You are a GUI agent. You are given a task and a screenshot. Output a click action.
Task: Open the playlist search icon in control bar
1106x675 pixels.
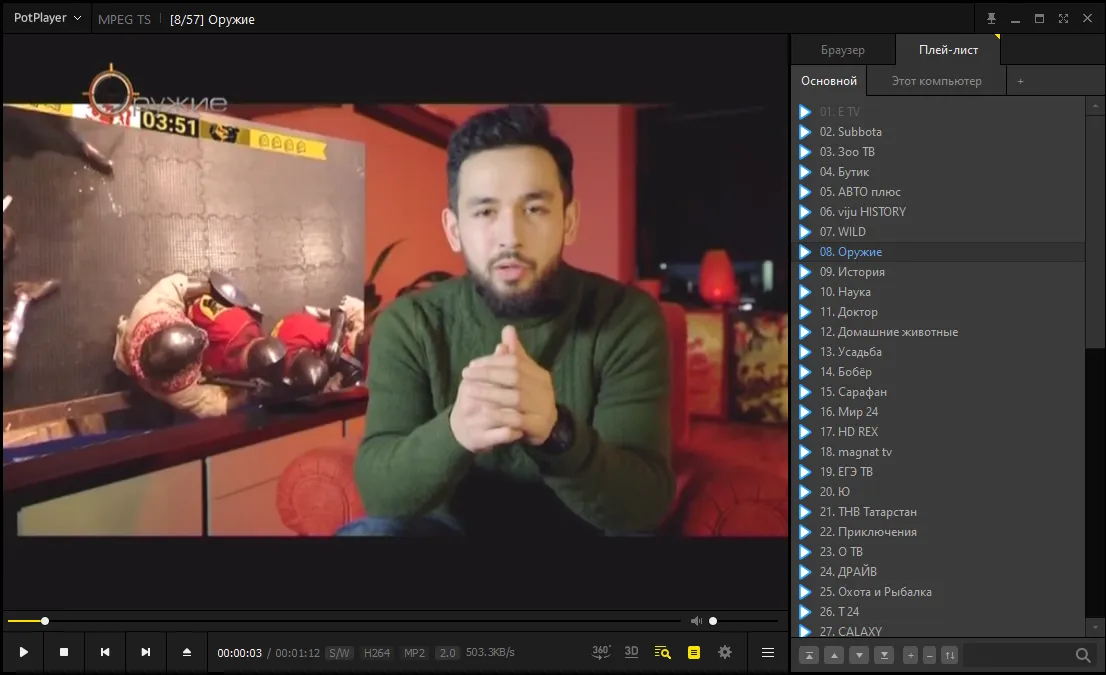662,652
